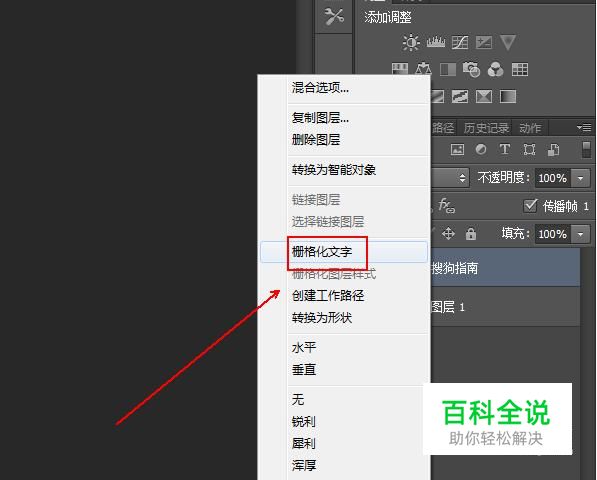Choose 删除图层 from context menu

[x=344, y=140]
